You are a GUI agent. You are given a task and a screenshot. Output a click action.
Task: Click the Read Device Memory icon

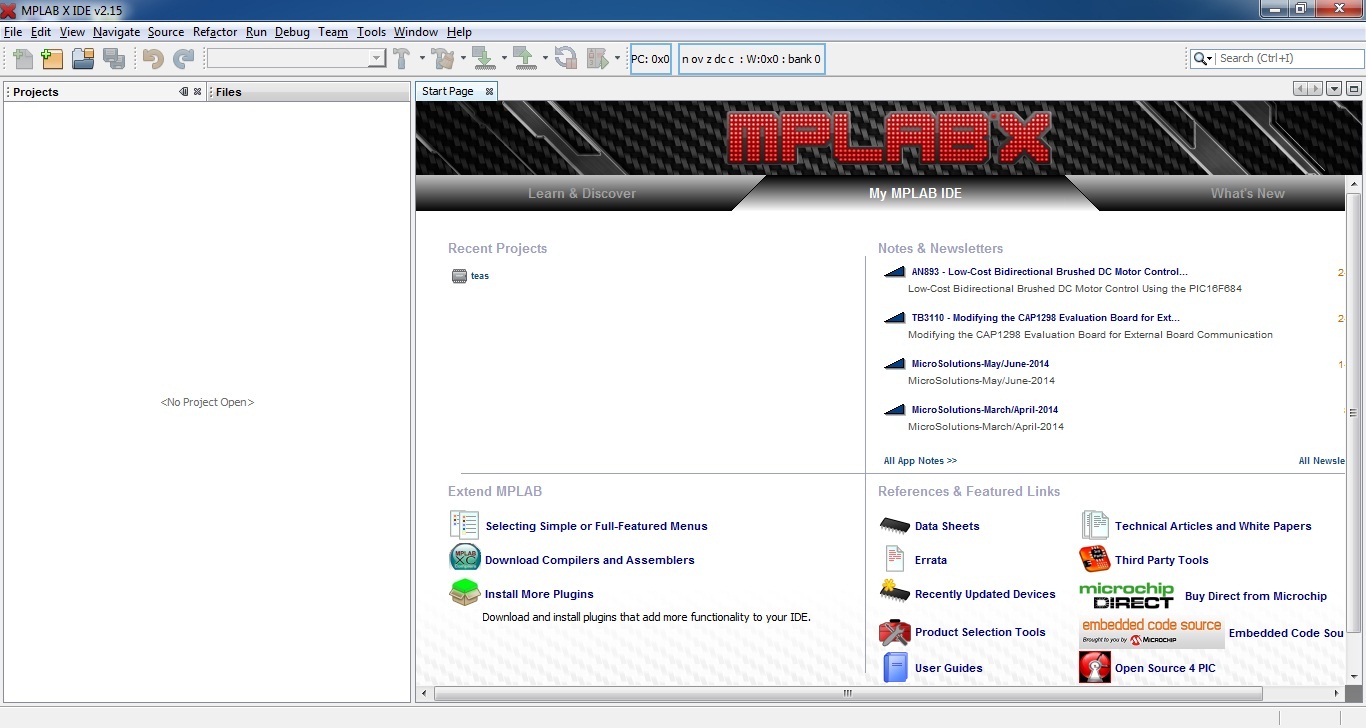pos(524,59)
